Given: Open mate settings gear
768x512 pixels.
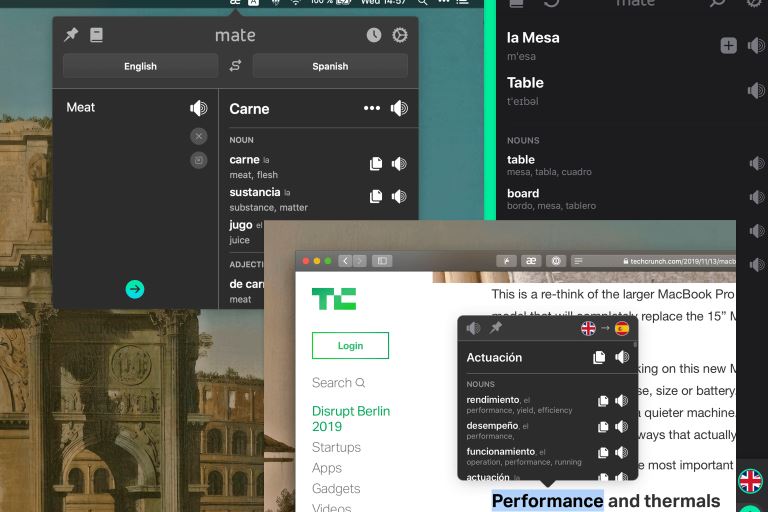Looking at the screenshot, I should click(x=400, y=35).
